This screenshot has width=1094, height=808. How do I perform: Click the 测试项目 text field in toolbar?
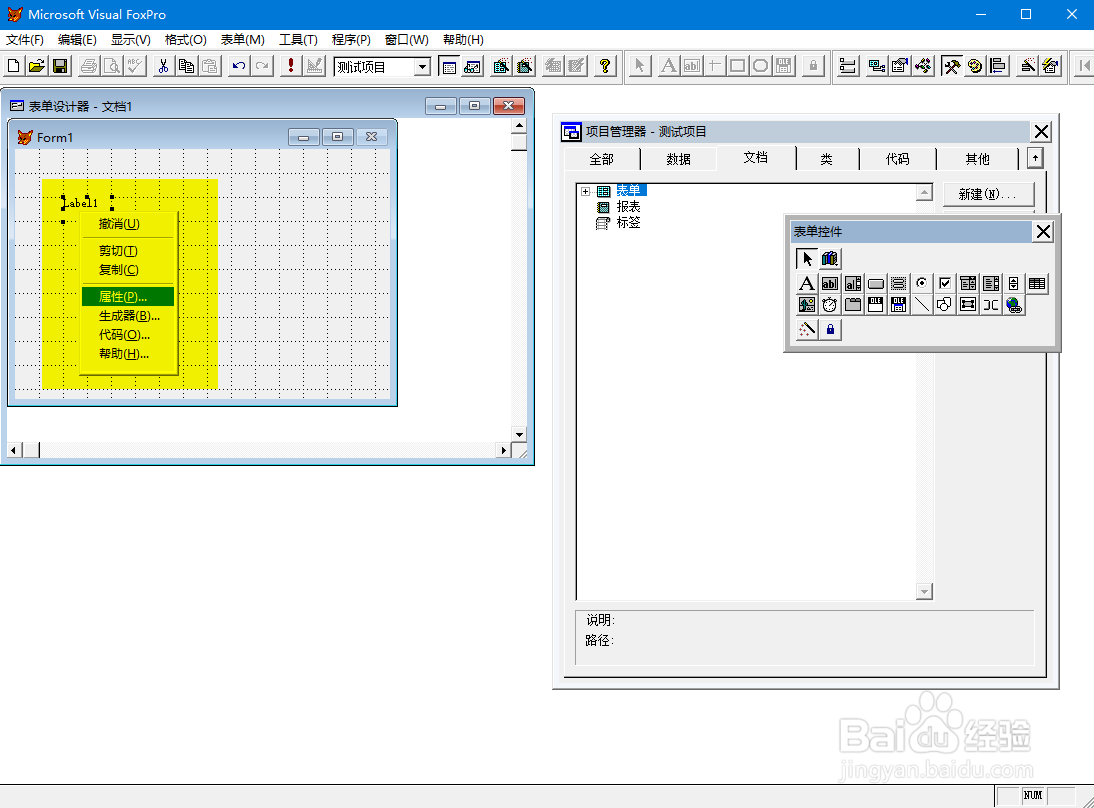pyautogui.click(x=373, y=67)
